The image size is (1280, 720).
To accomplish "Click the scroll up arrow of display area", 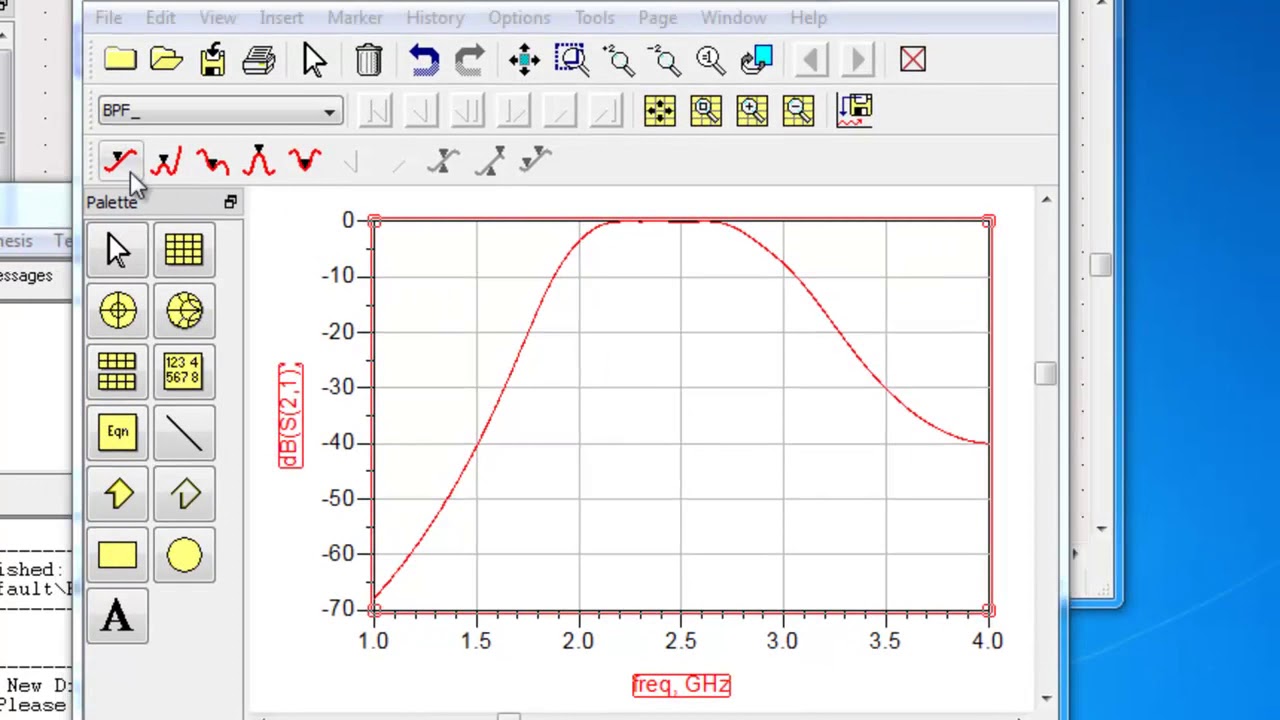I will tap(1046, 200).
